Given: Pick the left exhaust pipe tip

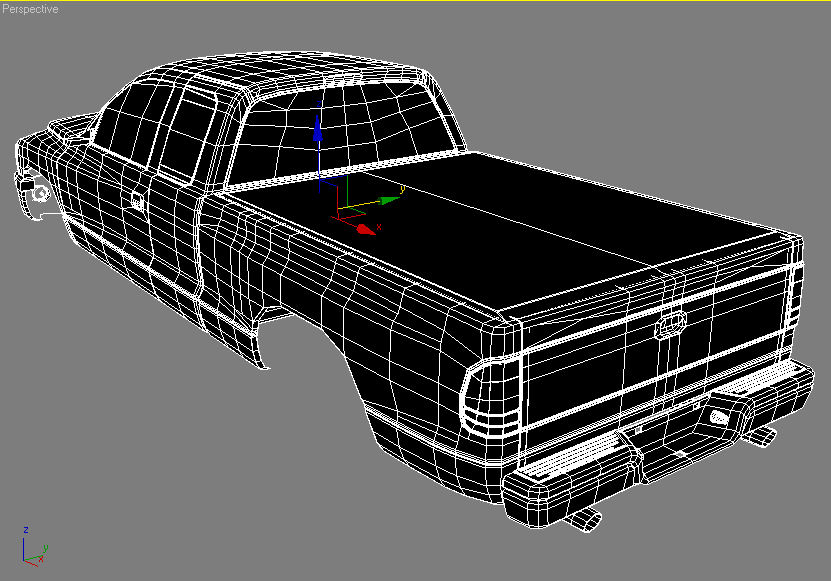Looking at the screenshot, I should (583, 517).
